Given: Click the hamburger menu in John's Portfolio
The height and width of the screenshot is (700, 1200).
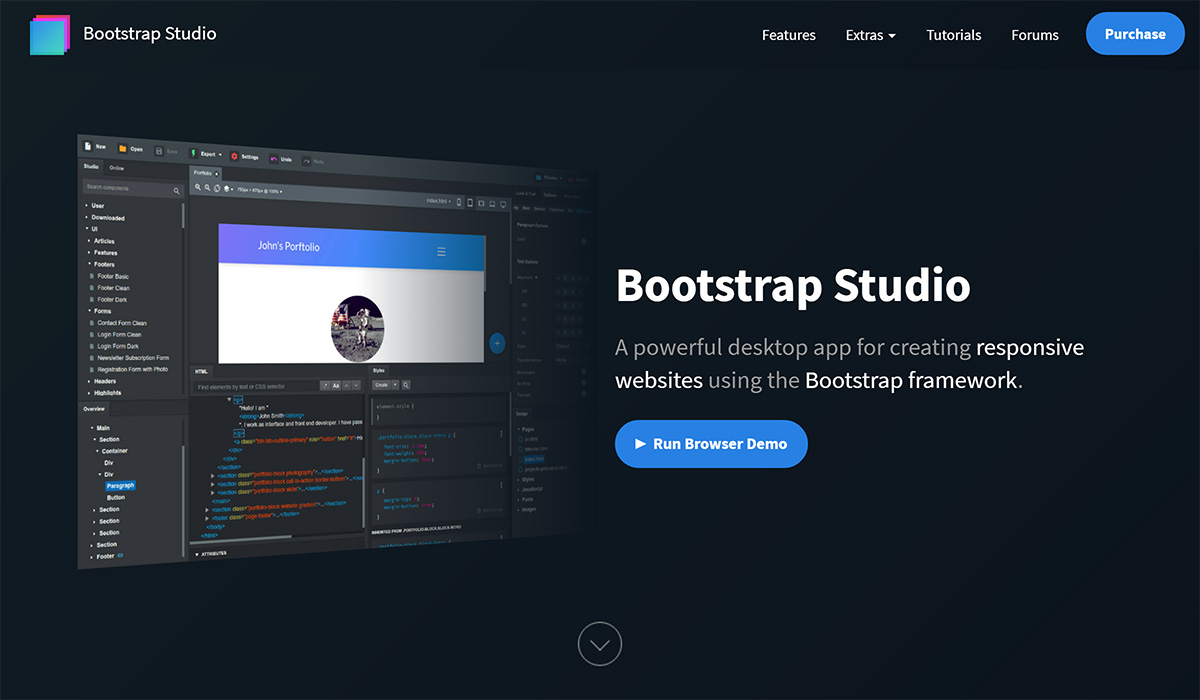Looking at the screenshot, I should tap(441, 252).
